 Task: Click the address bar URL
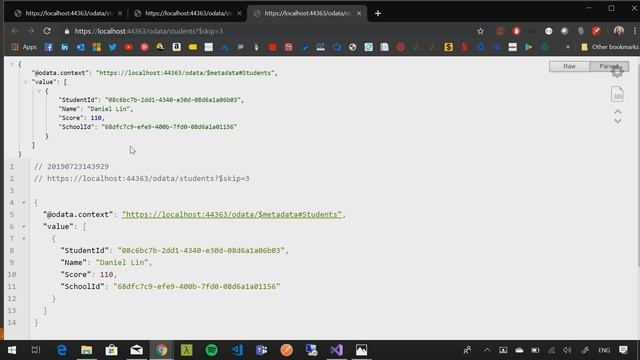(149, 31)
